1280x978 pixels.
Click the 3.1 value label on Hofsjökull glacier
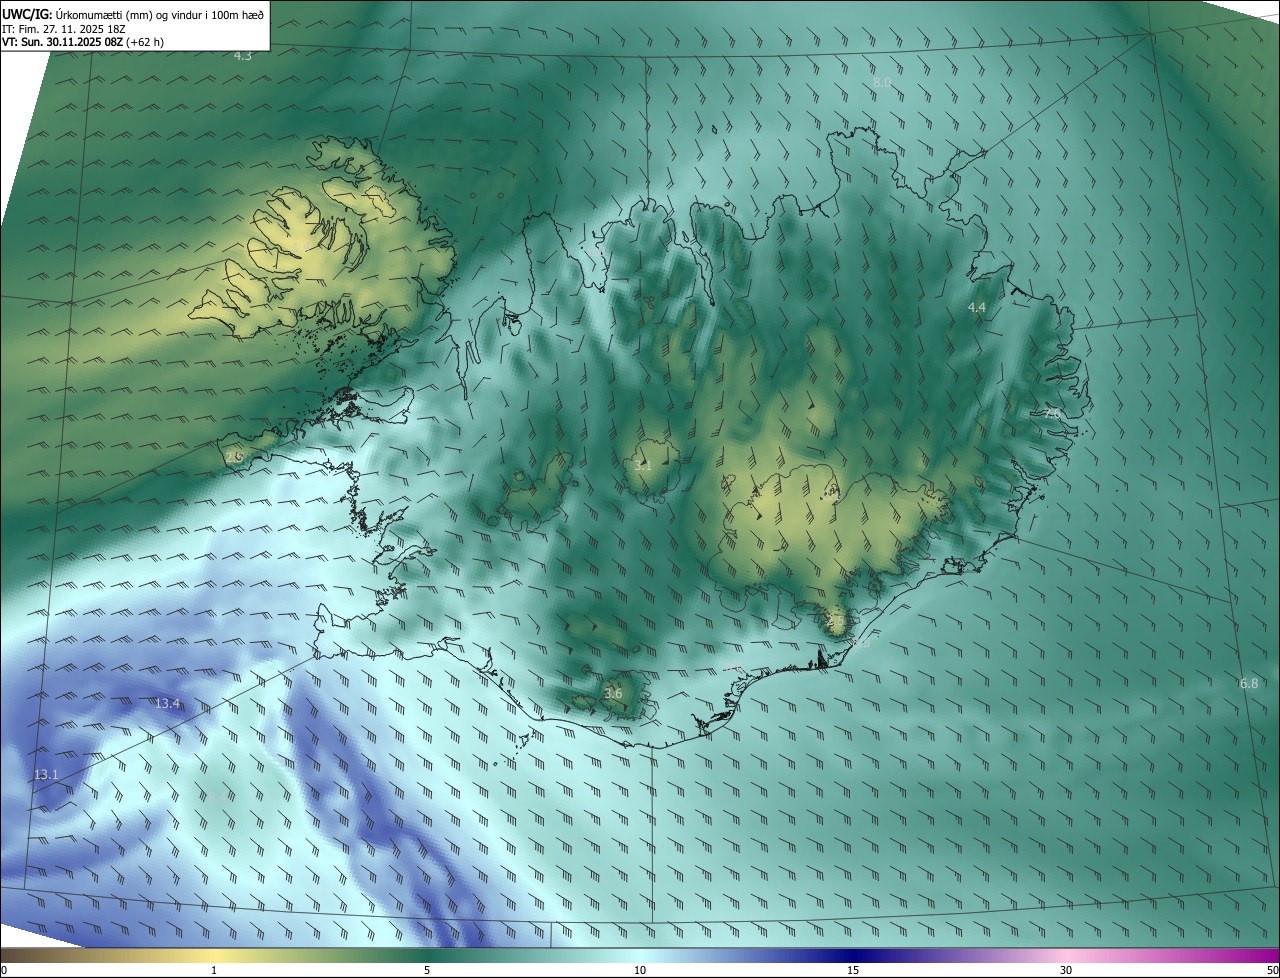[x=643, y=465]
